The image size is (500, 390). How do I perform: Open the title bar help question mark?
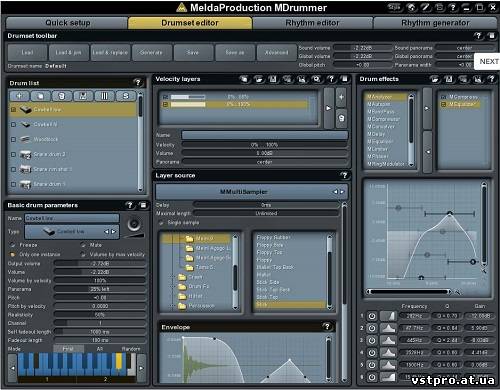tap(453, 7)
